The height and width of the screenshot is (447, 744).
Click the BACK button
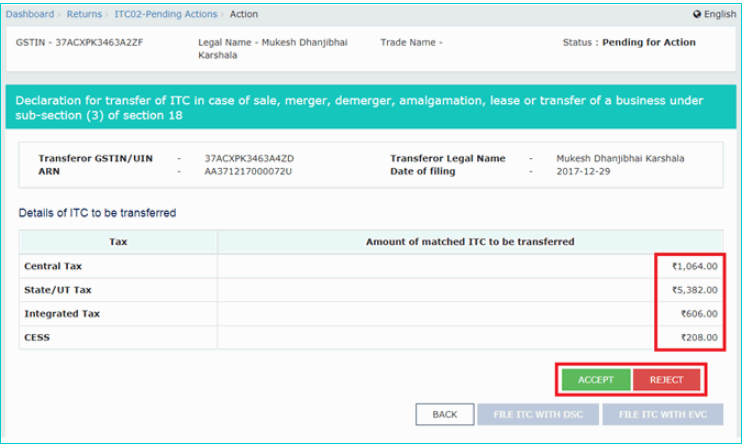coord(445,413)
